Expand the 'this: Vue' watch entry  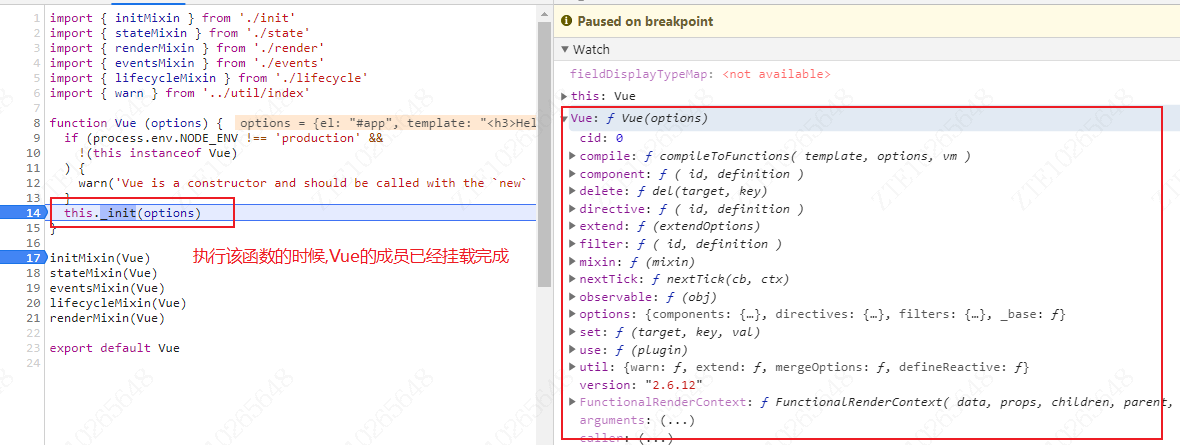pyautogui.click(x=565, y=96)
